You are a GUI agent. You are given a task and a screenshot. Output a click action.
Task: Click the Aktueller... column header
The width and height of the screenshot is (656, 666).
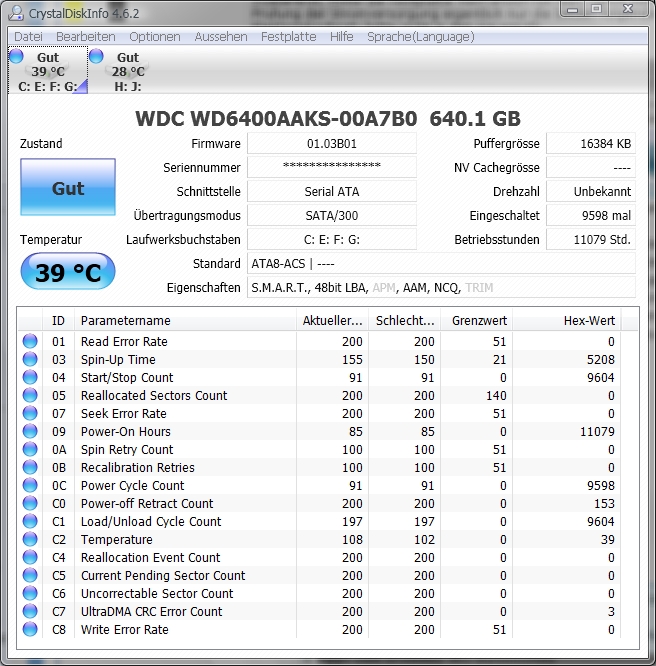click(x=333, y=320)
